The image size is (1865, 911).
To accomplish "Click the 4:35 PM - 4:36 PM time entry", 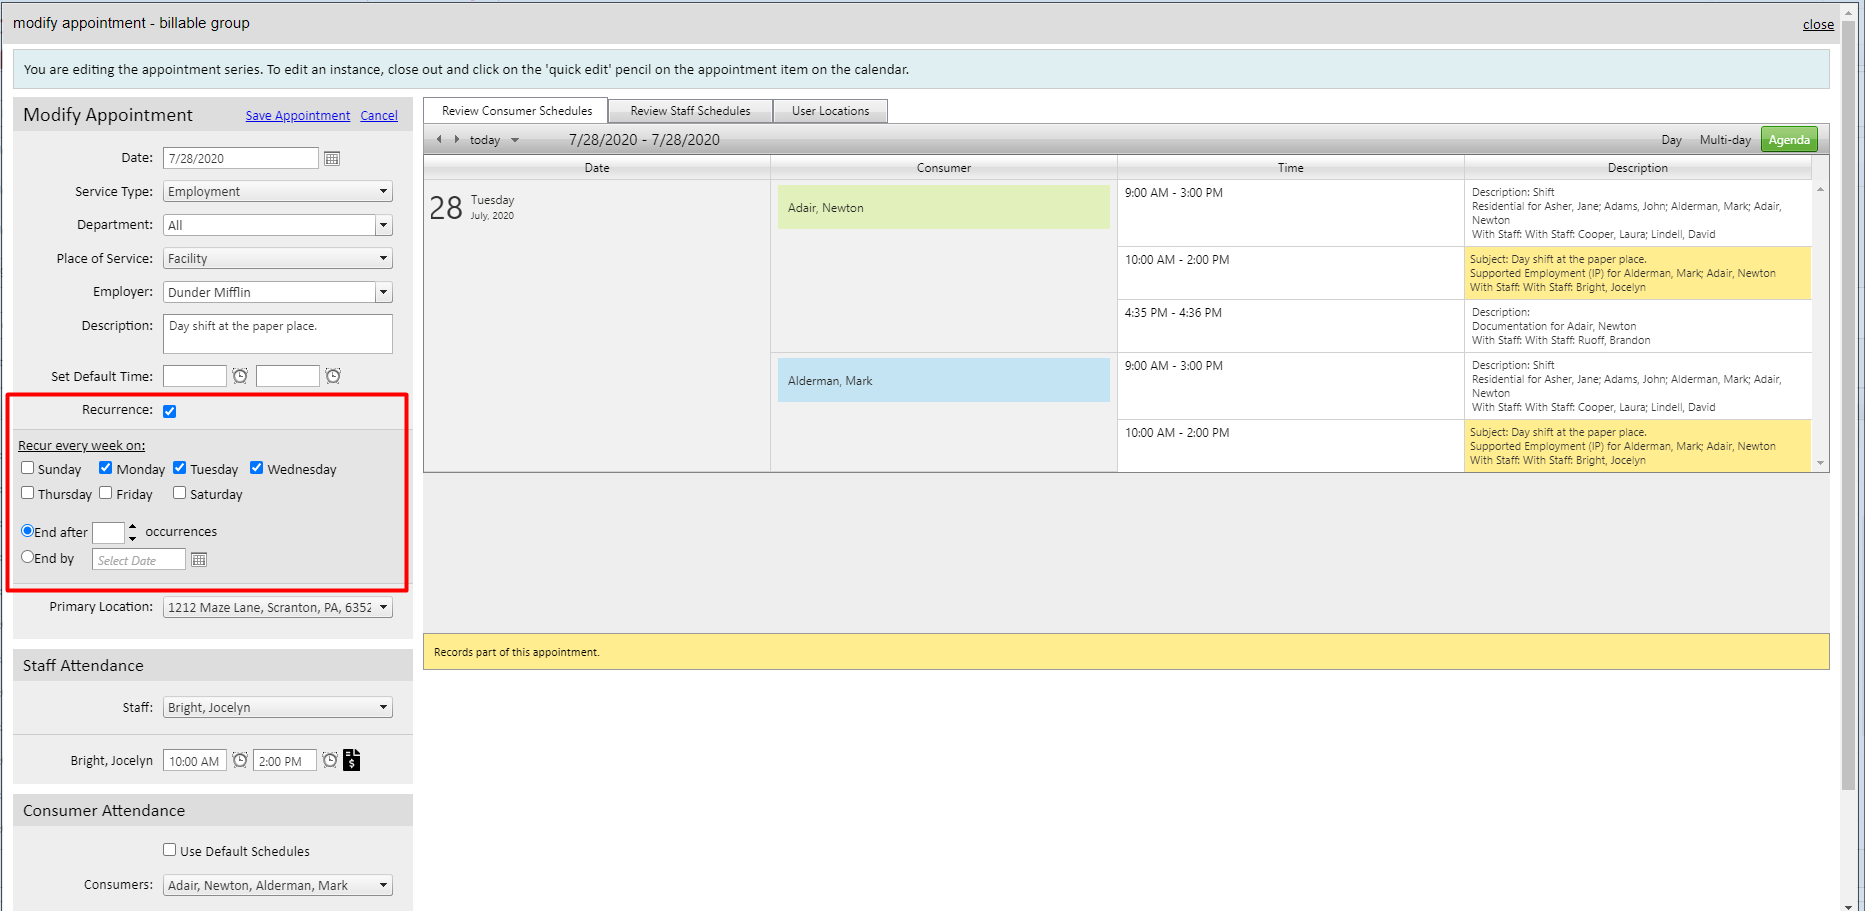I will (1173, 313).
